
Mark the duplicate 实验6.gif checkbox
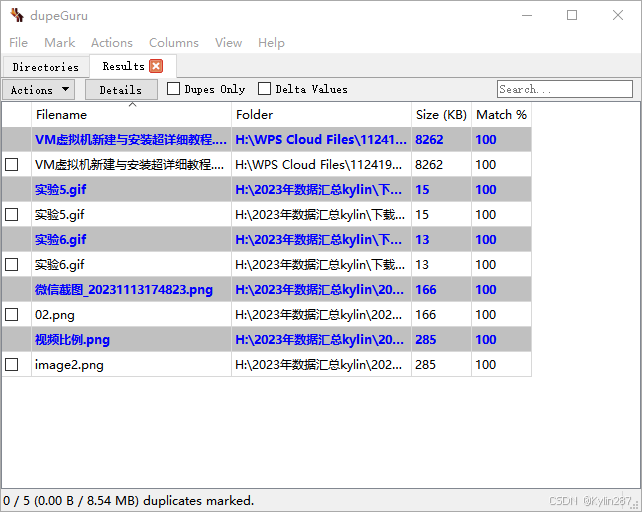pyautogui.click(x=11, y=265)
